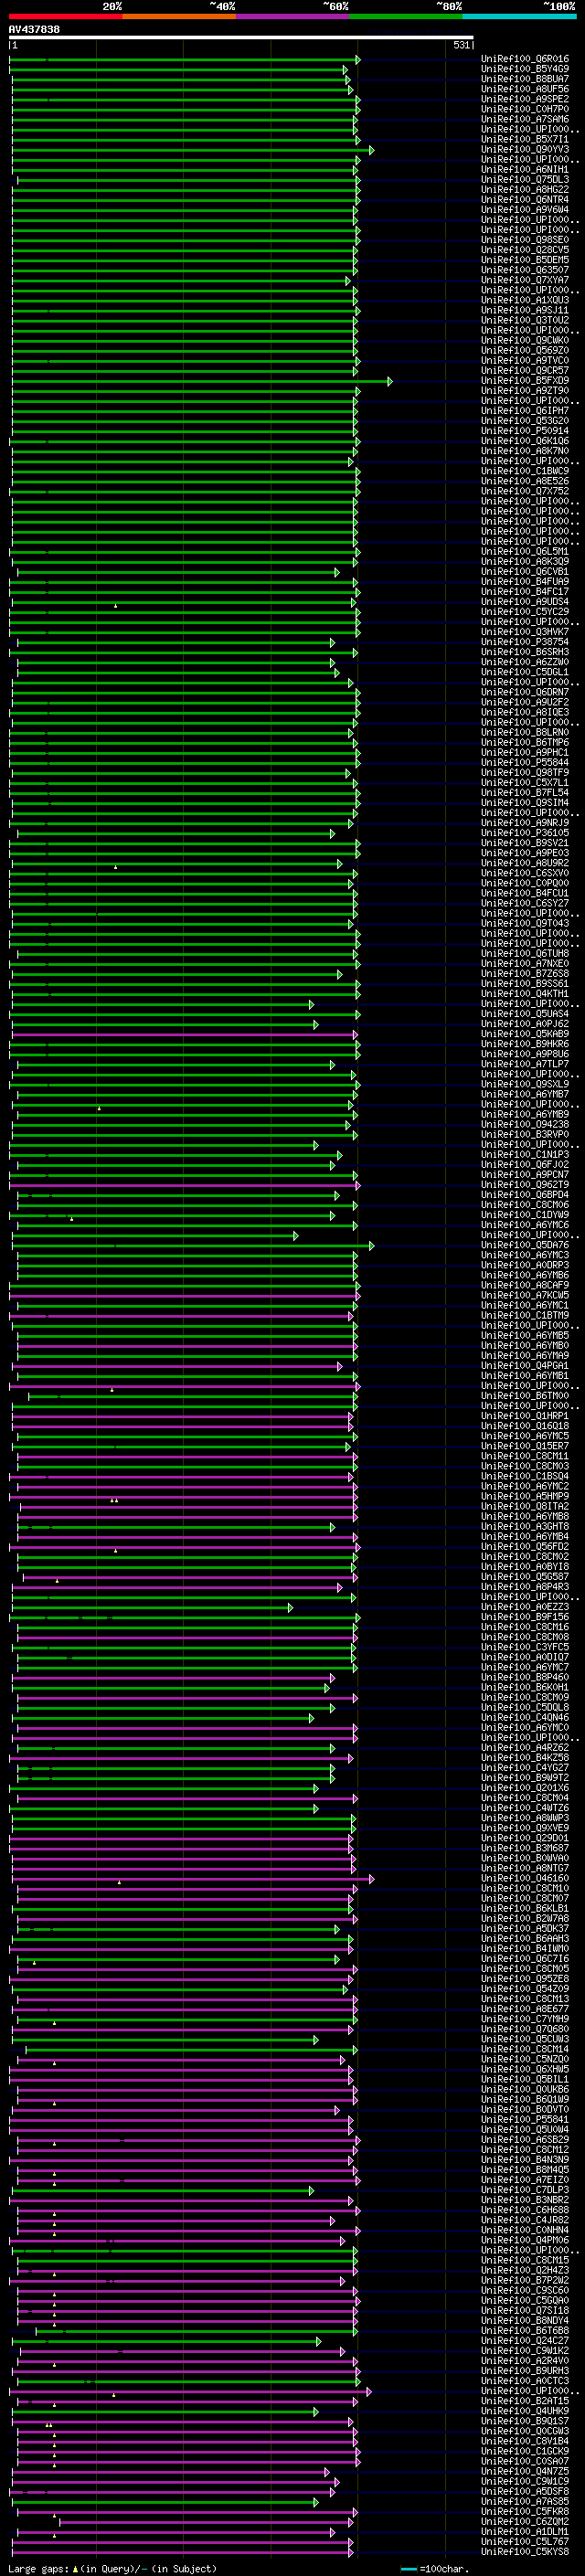Select the UniRef100_B5DEM5 label
The image size is (585, 2576).
click(525, 261)
